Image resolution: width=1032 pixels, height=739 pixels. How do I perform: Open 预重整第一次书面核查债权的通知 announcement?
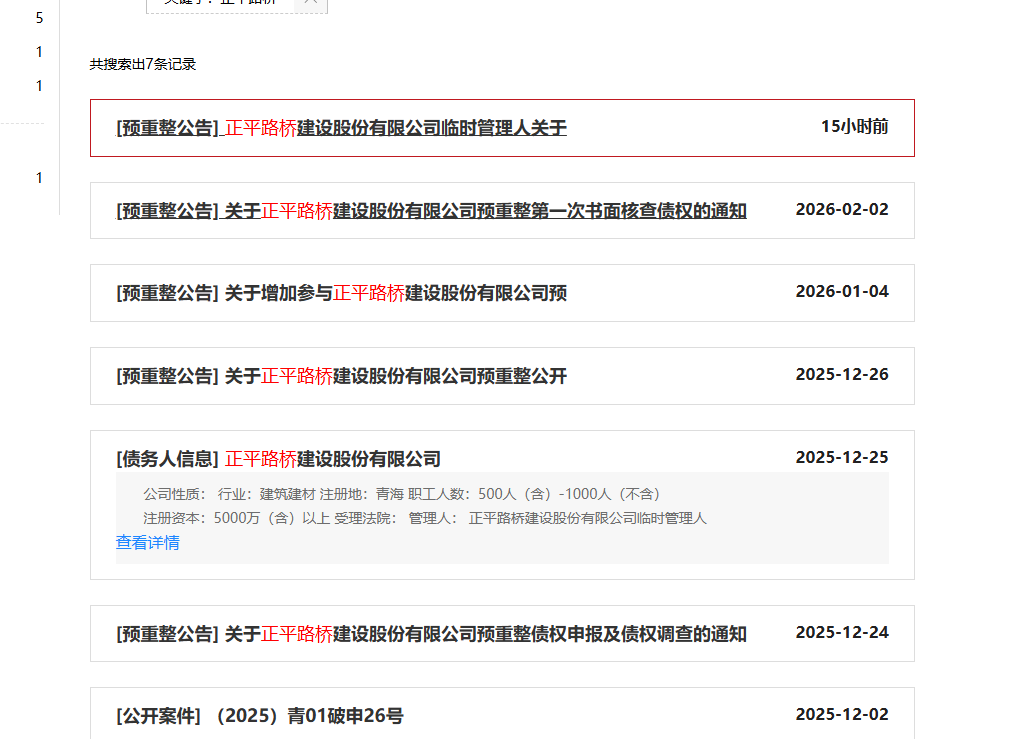tap(431, 211)
